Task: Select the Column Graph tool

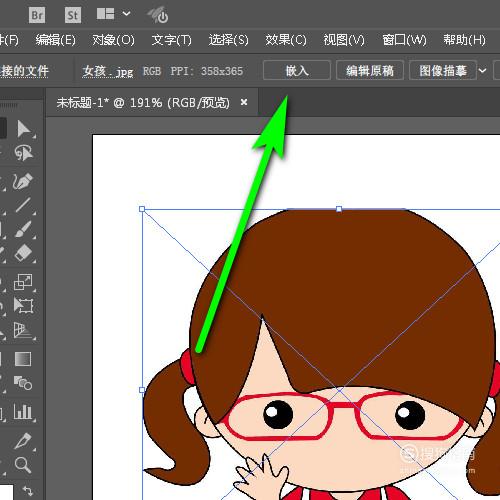Action: pyautogui.click(x=23, y=411)
